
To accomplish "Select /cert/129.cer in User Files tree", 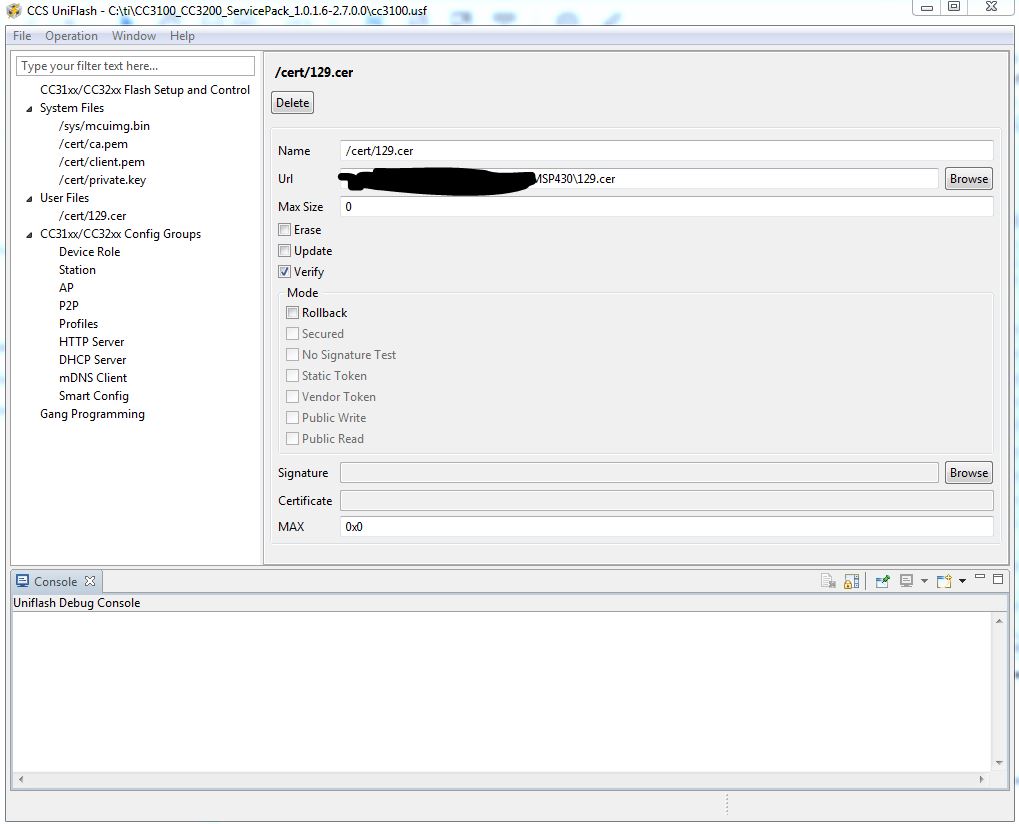I will 92,216.
